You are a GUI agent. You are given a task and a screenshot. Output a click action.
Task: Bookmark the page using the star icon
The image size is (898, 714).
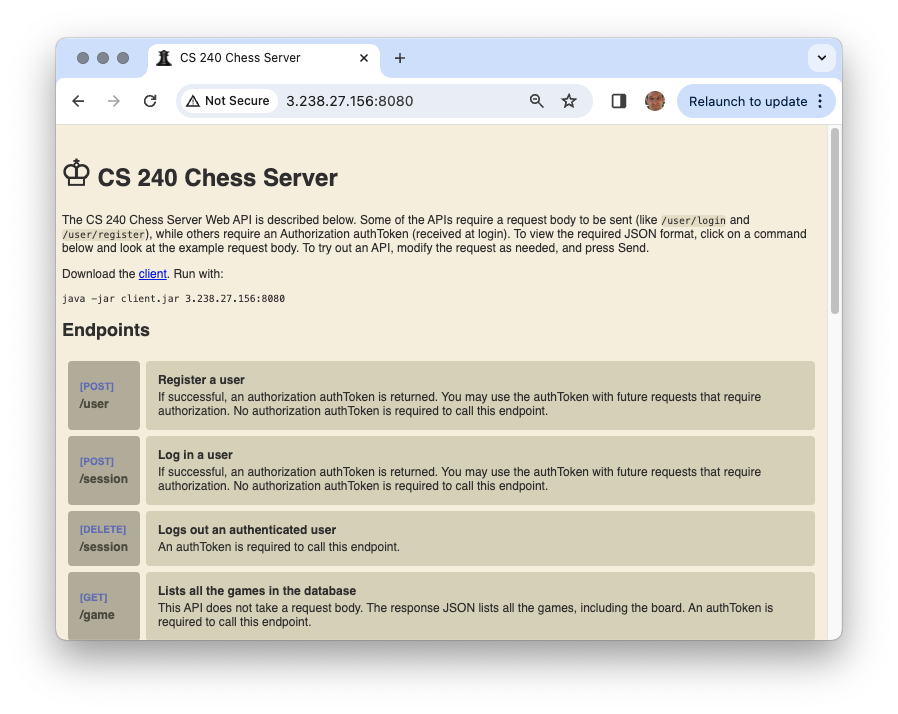[x=570, y=101]
